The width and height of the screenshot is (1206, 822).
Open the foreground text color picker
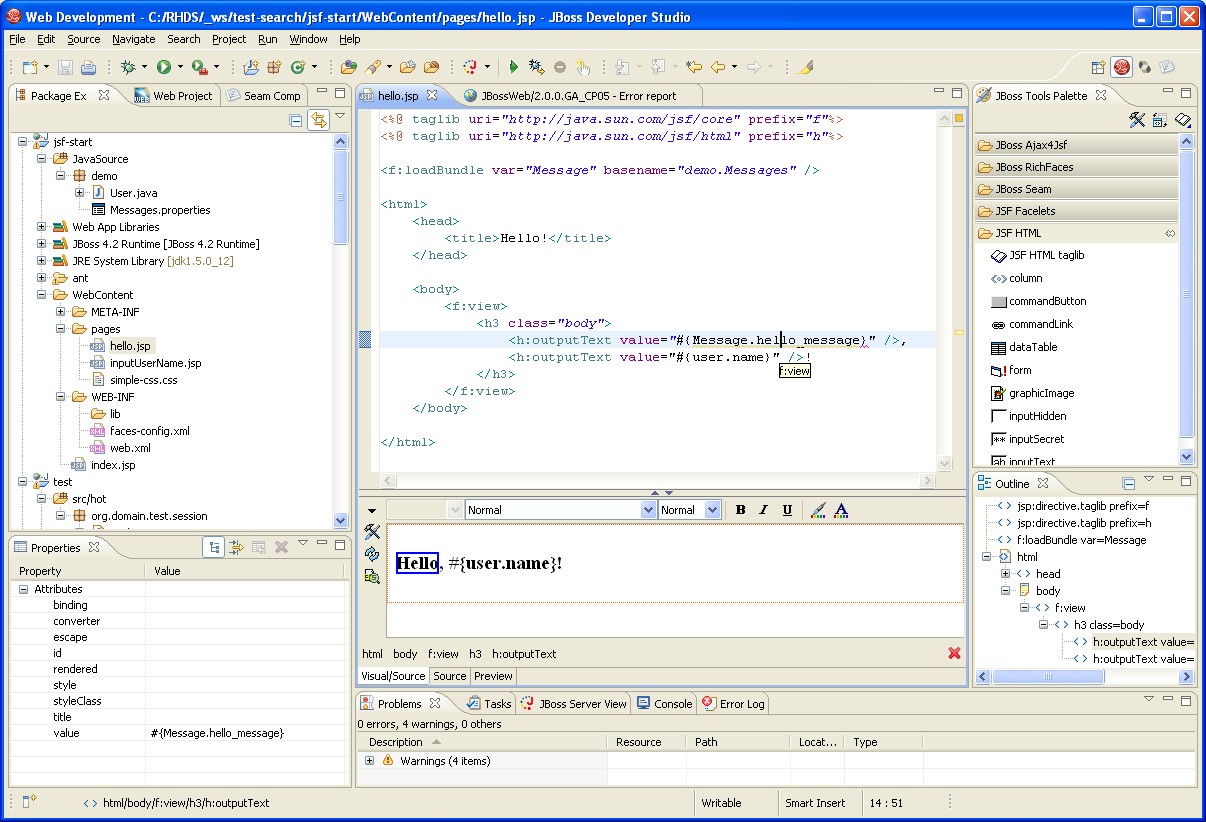(841, 510)
